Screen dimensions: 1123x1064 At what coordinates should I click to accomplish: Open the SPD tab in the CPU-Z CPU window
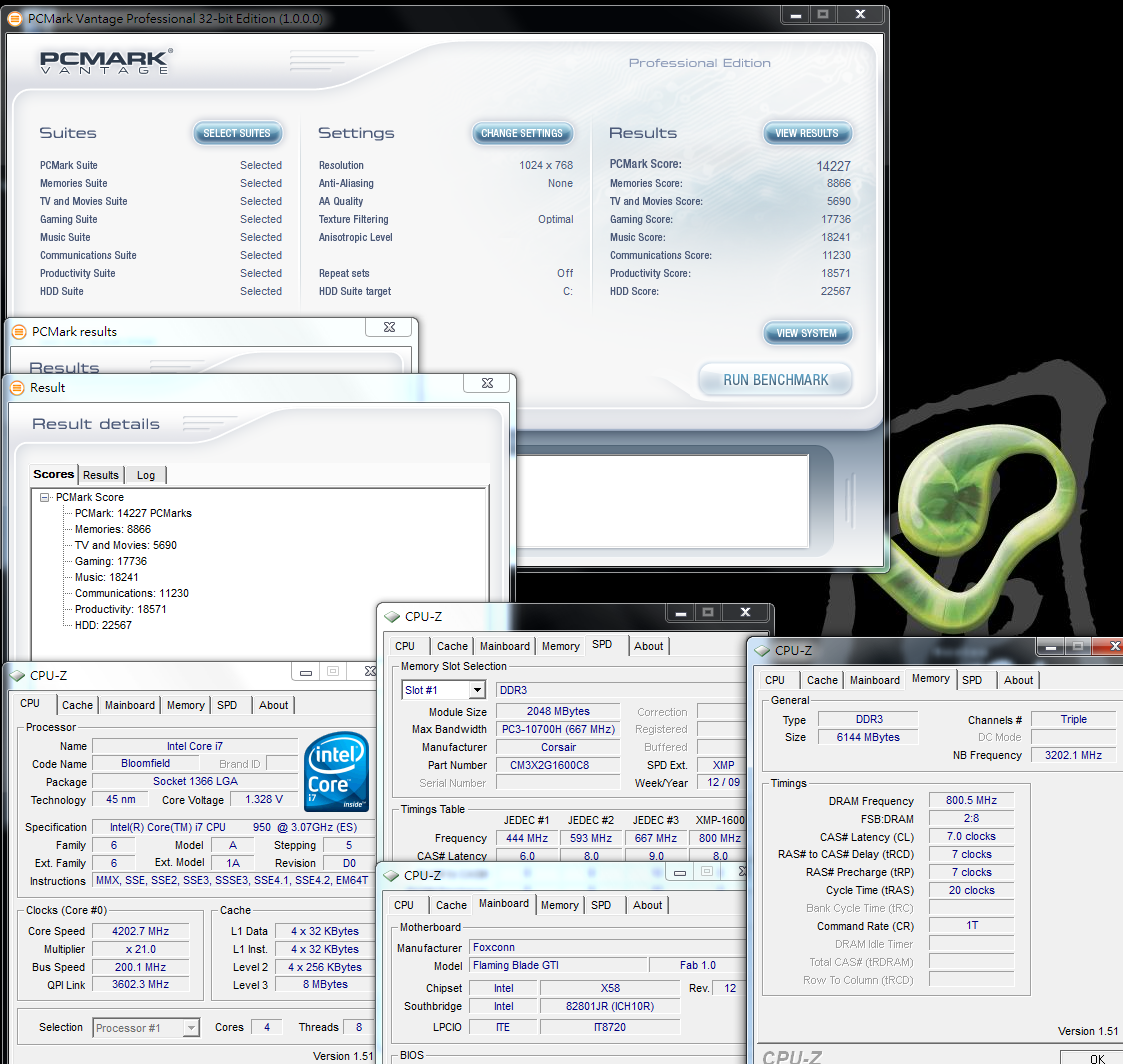(x=227, y=705)
